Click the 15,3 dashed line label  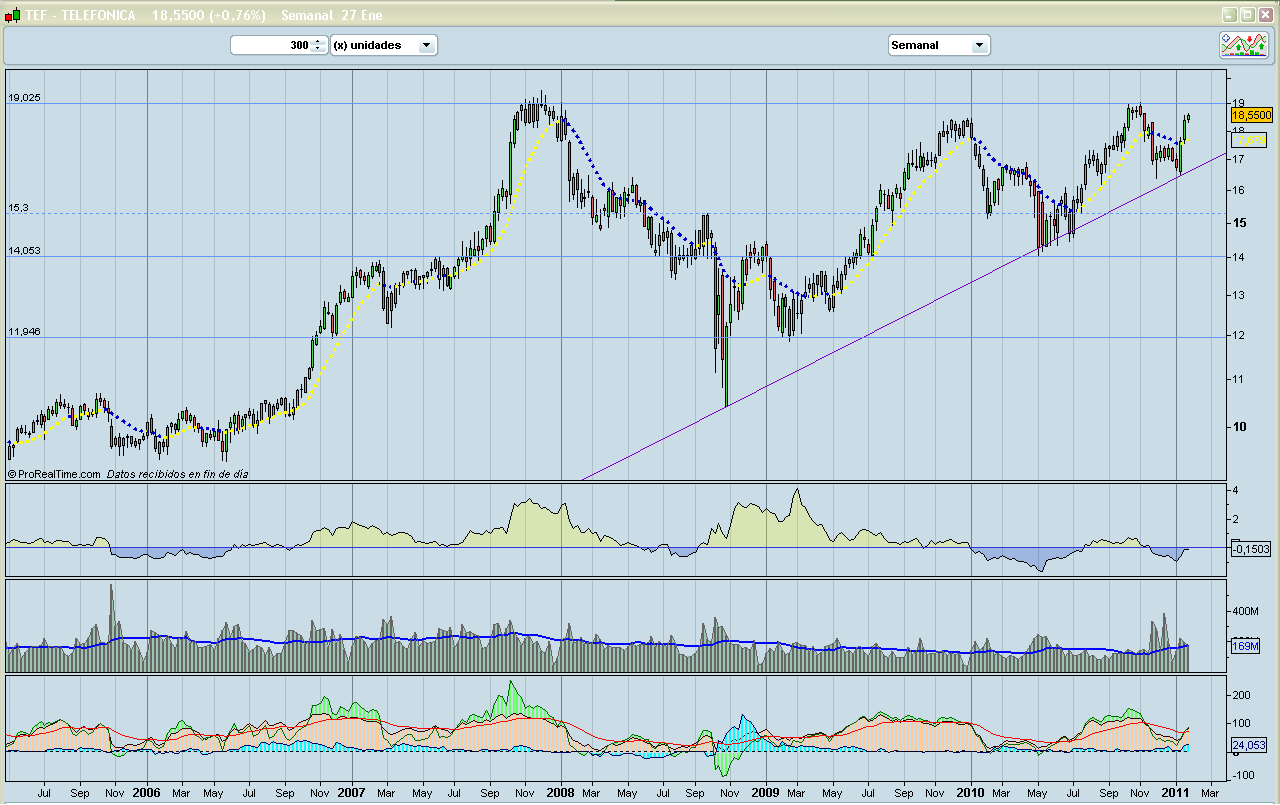tap(18, 208)
